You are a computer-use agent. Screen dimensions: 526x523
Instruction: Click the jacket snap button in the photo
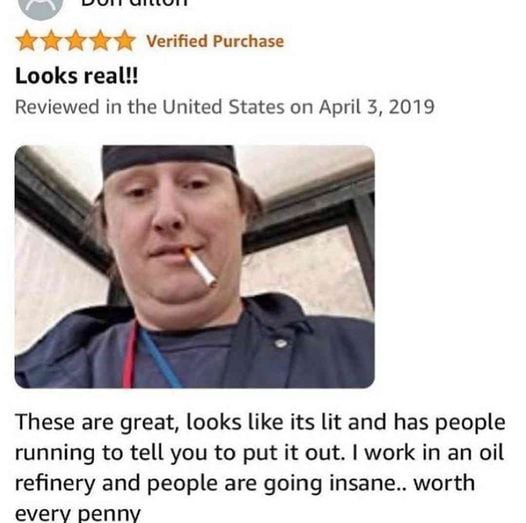(281, 343)
